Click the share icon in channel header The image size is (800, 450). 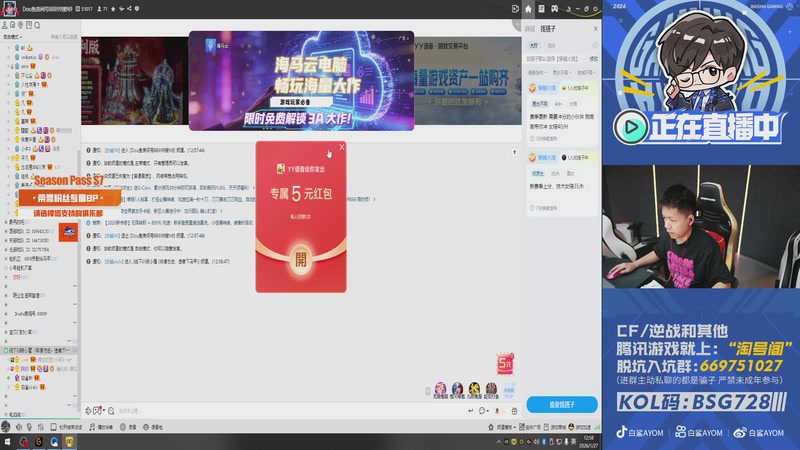pos(129,9)
